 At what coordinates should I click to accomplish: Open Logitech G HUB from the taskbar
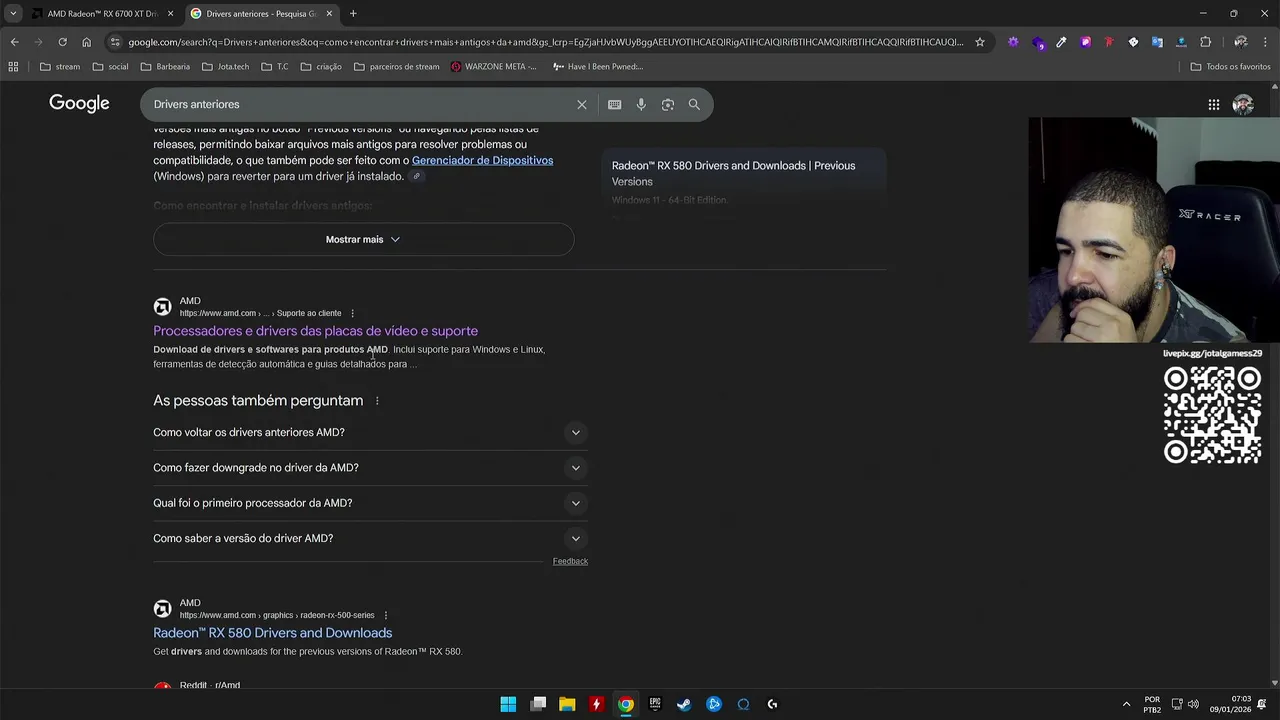[772, 704]
